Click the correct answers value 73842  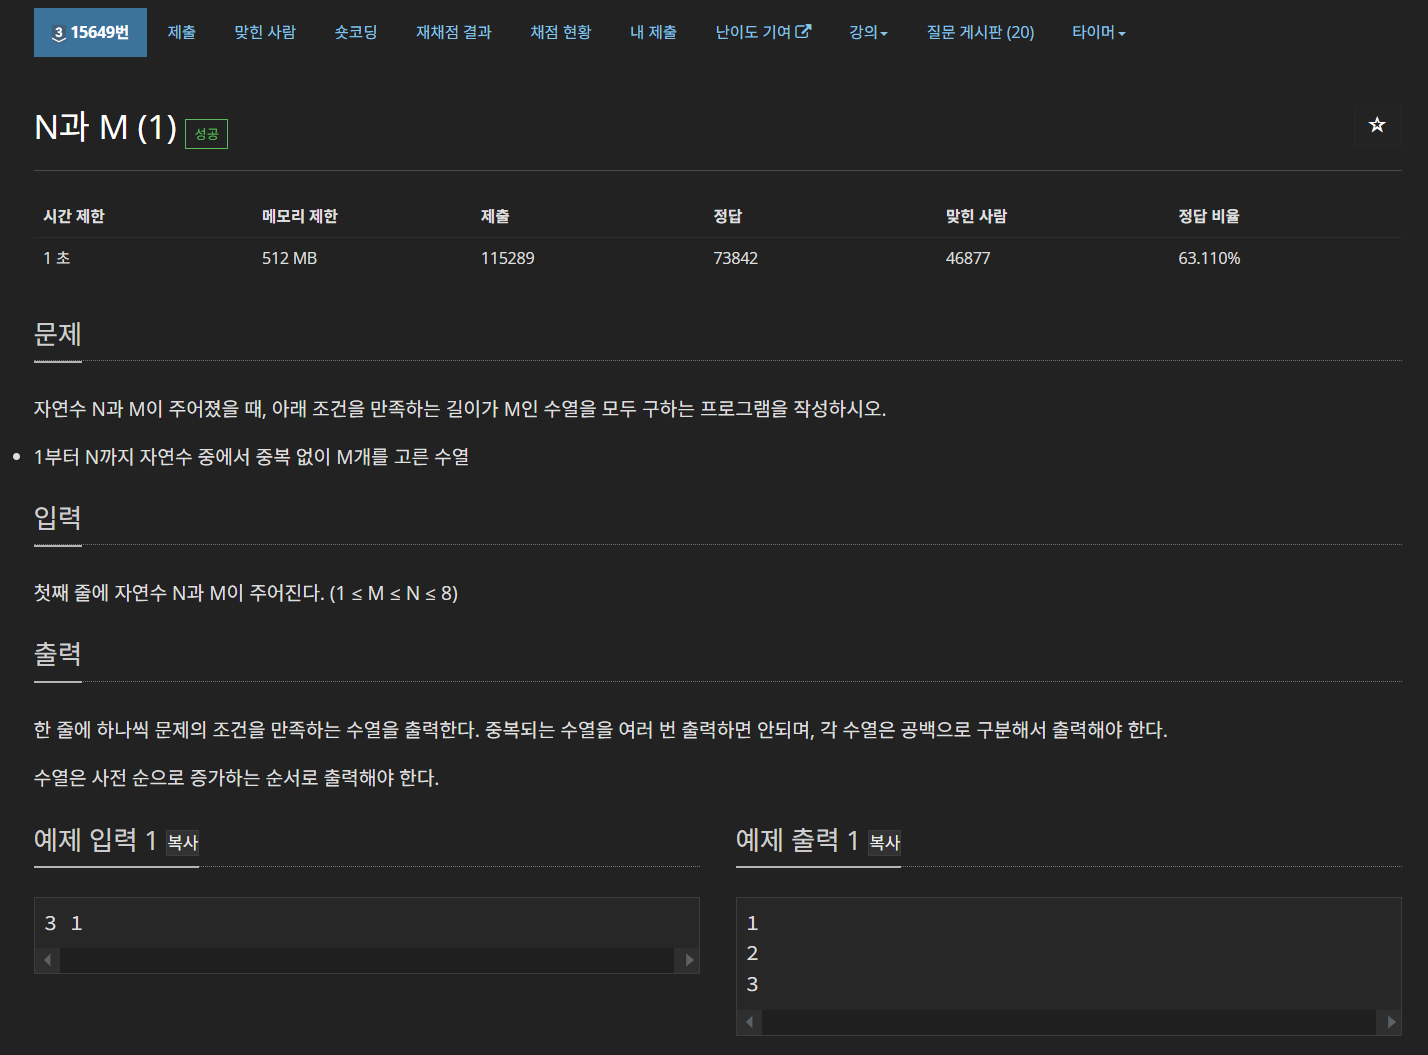tap(735, 258)
